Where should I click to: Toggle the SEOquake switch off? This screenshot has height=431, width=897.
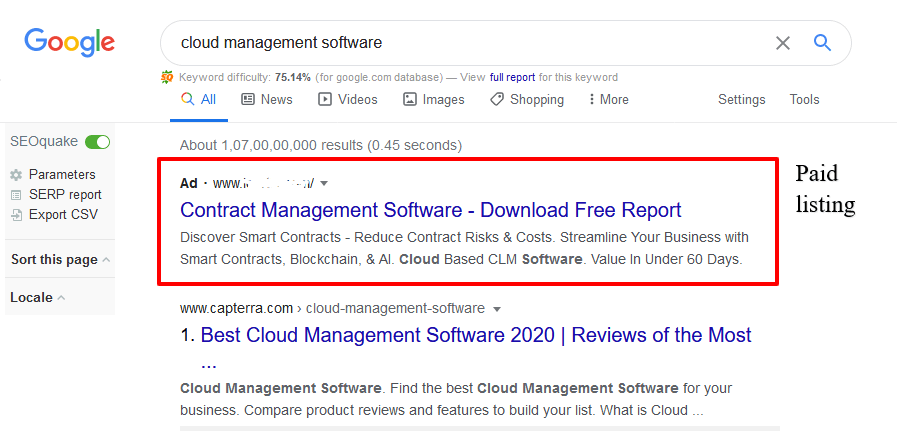point(97,142)
